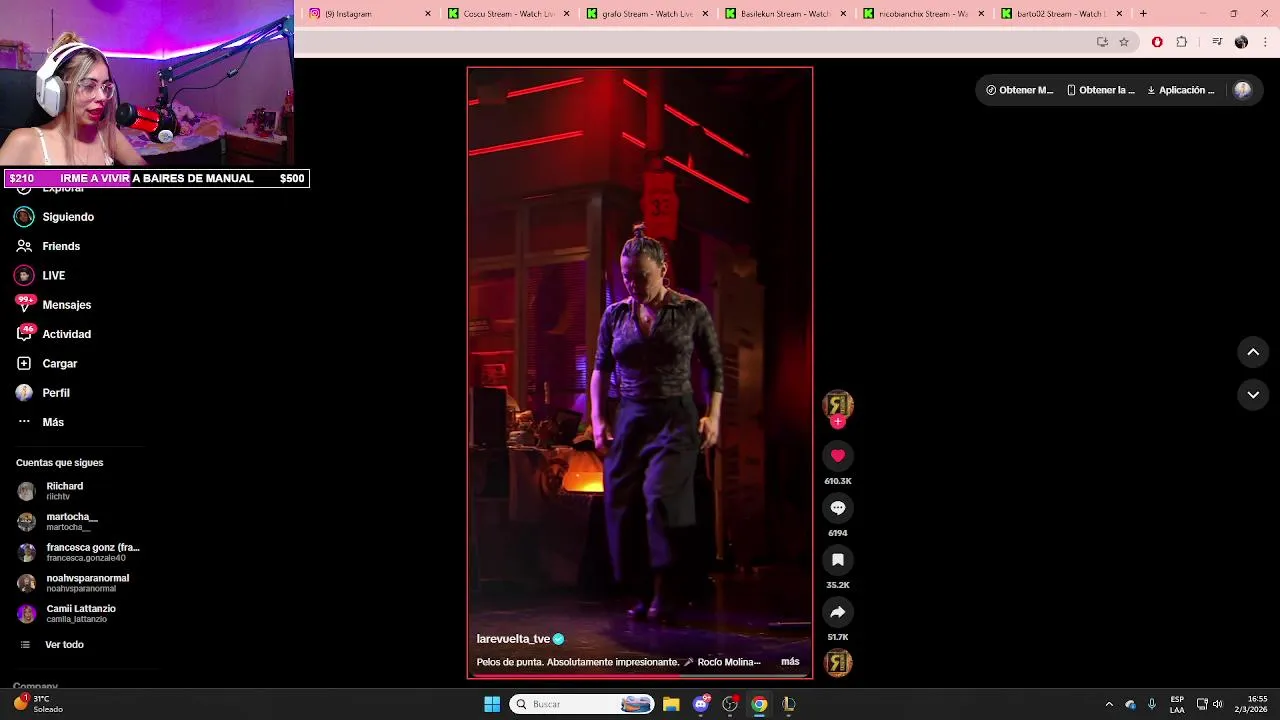The image size is (1280, 720).
Task: Open Camii Lattanzio followed account
Action: (x=67, y=613)
